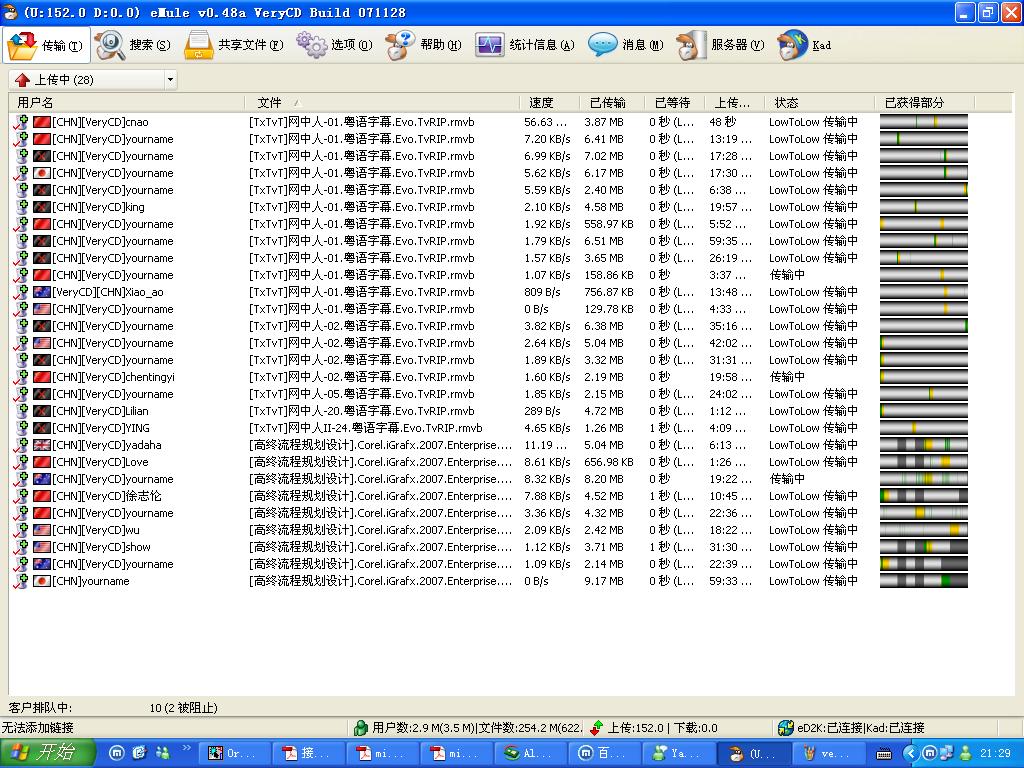
Task: Open the Windows 开始 start button
Action: point(48,753)
